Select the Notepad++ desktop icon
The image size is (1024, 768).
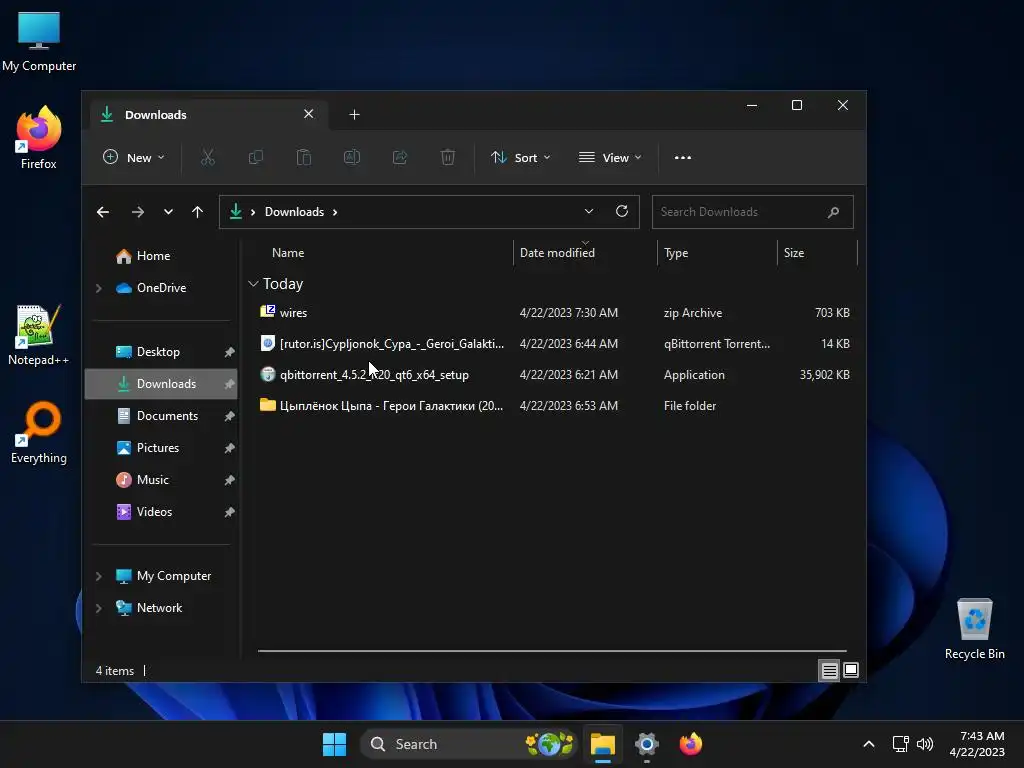point(39,335)
